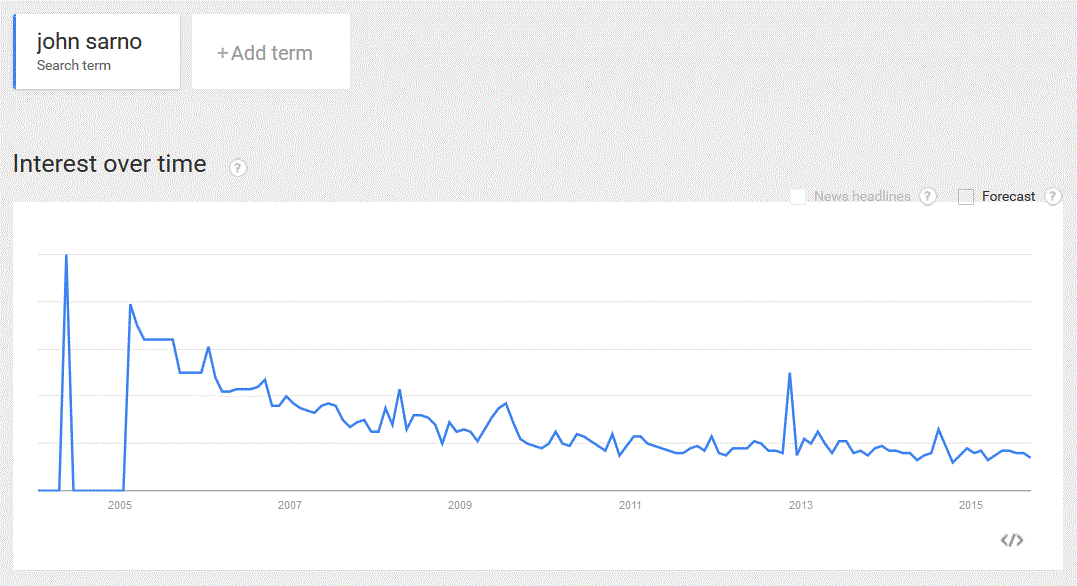Click the 2015 axis label
Image resolution: width=1077 pixels, height=586 pixels.
click(x=971, y=505)
